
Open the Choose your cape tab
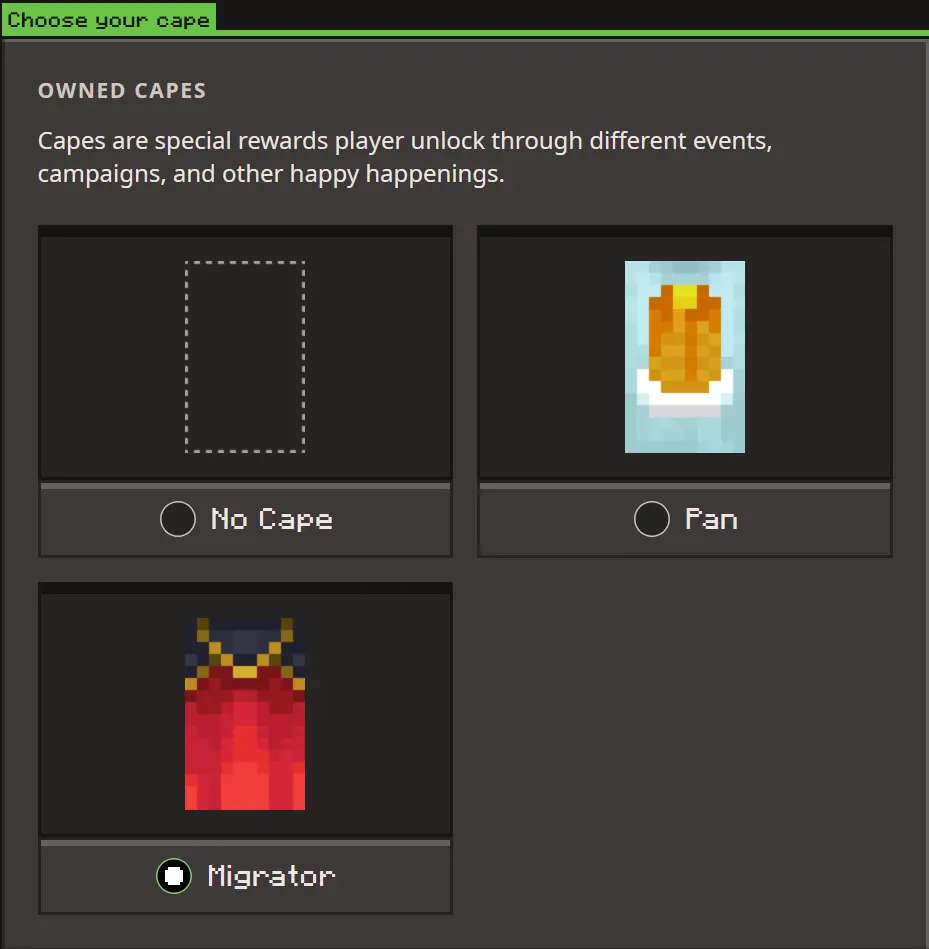[108, 18]
